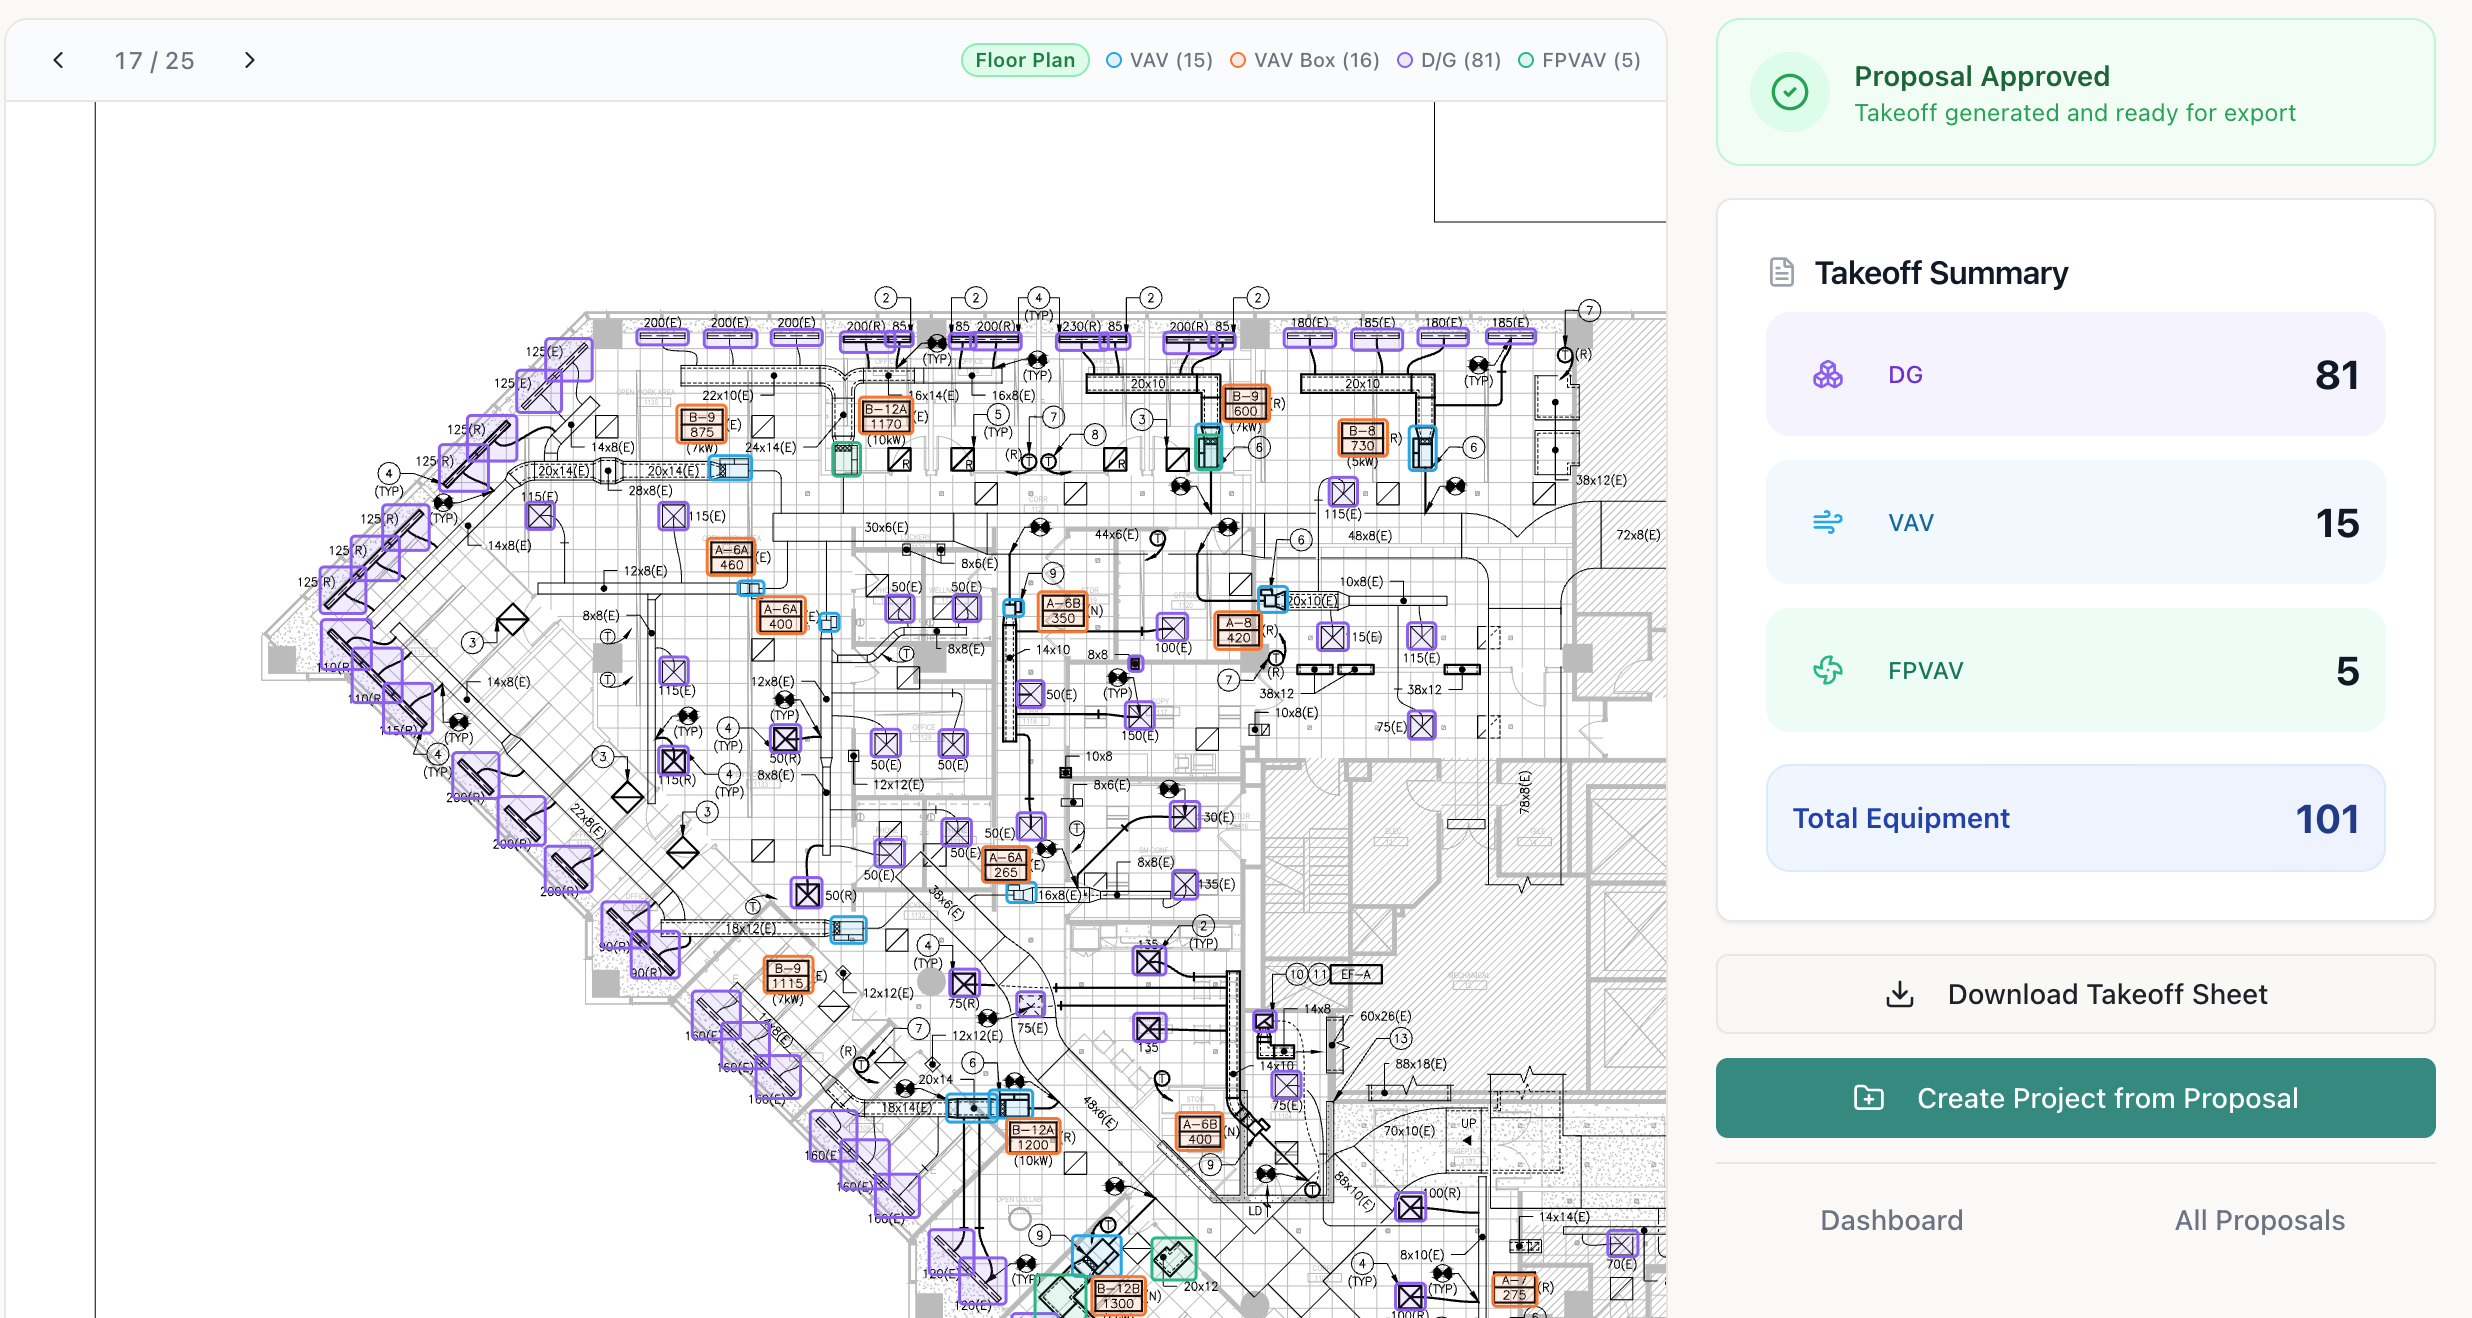2472x1318 pixels.
Task: Click the green approved checkmark icon
Action: point(1789,93)
